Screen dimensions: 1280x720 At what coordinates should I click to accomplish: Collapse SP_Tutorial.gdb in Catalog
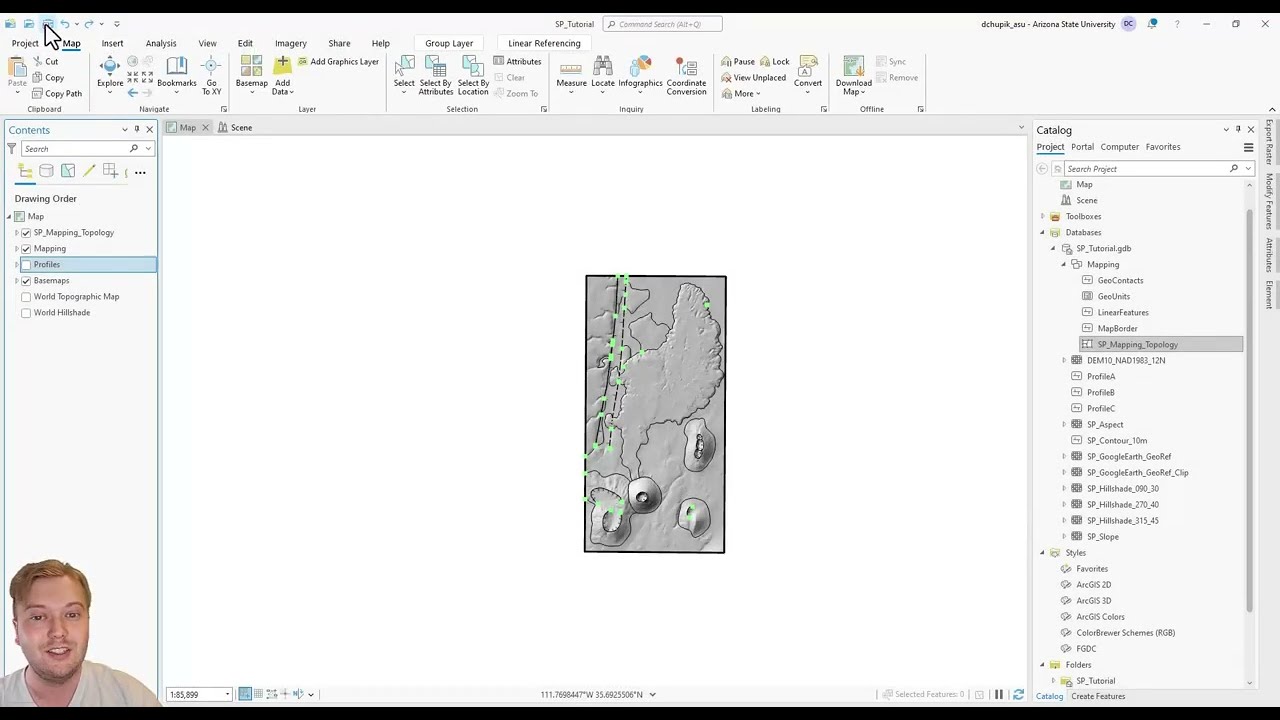click(1053, 249)
